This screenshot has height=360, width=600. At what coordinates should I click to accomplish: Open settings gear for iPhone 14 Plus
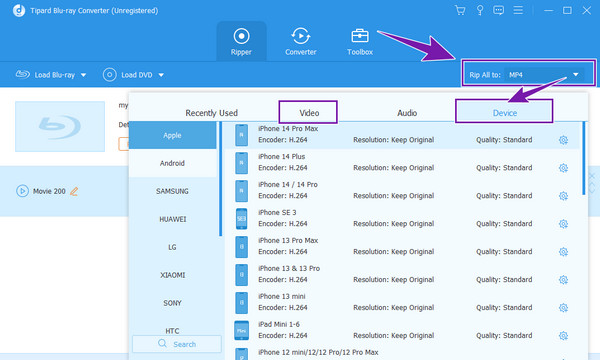[x=563, y=168]
